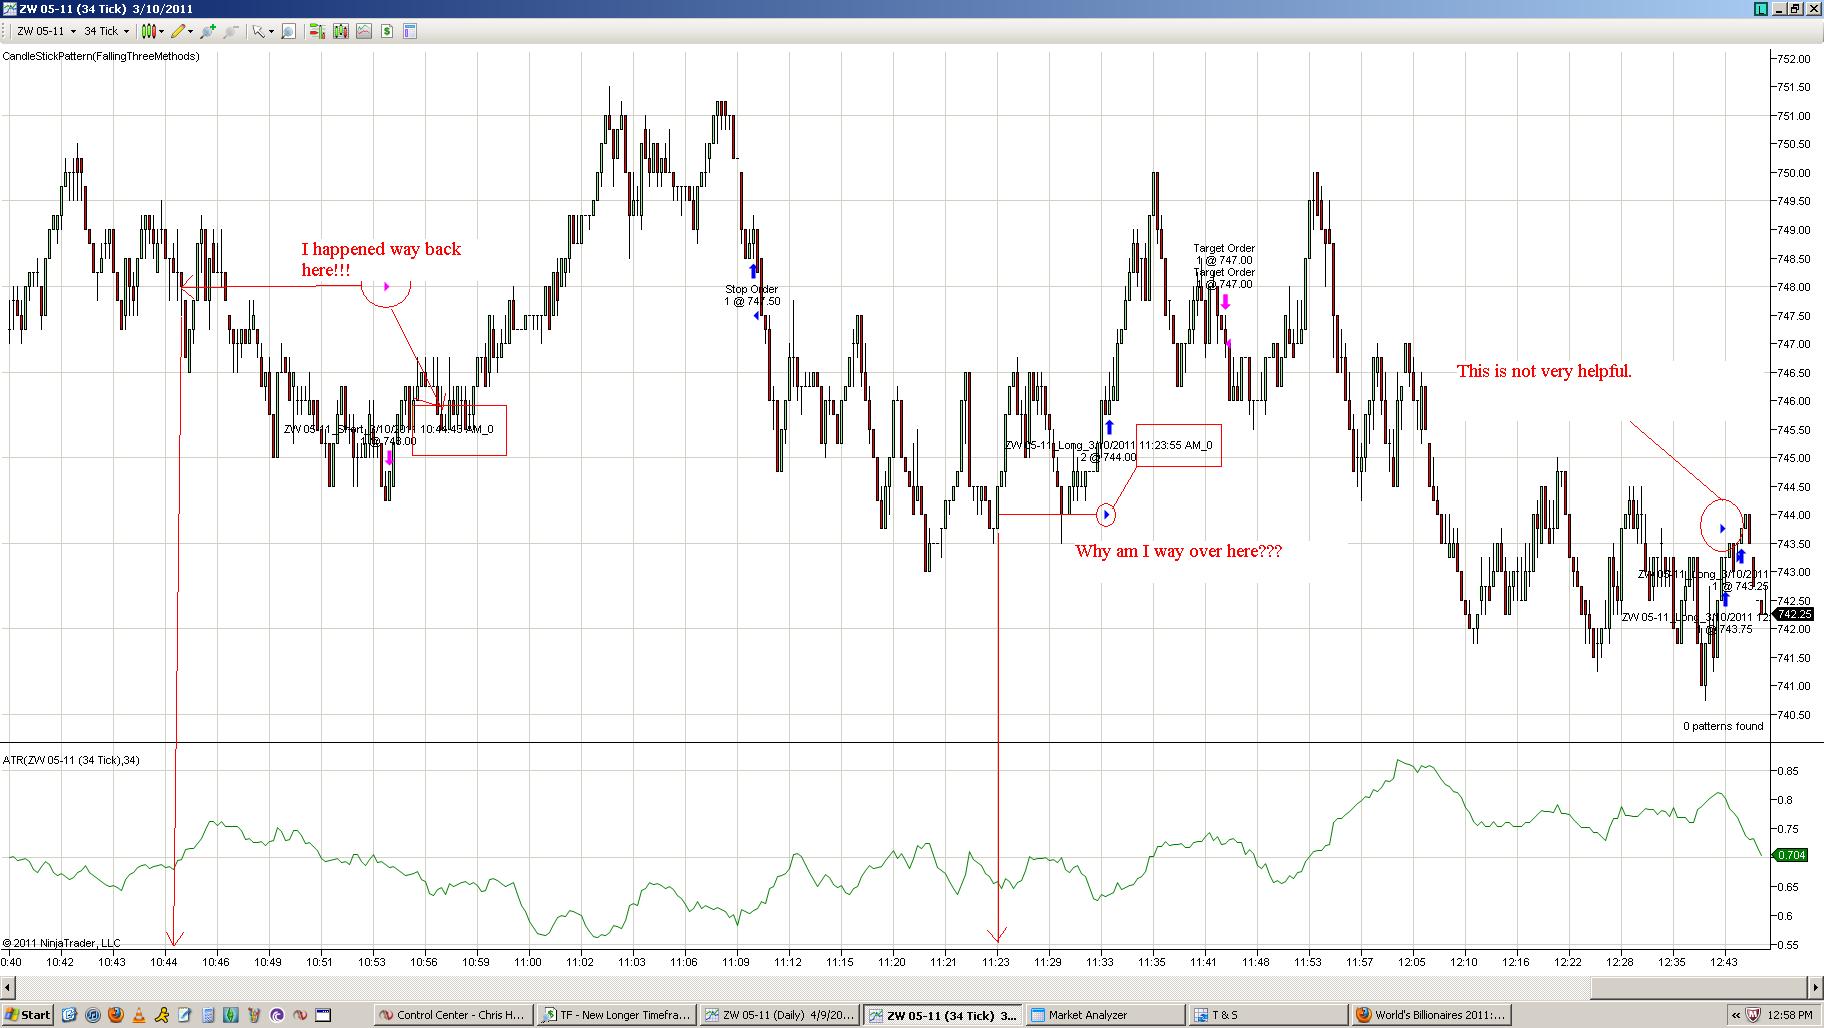Click the horizontal scrollbar right arrow

[1815, 987]
